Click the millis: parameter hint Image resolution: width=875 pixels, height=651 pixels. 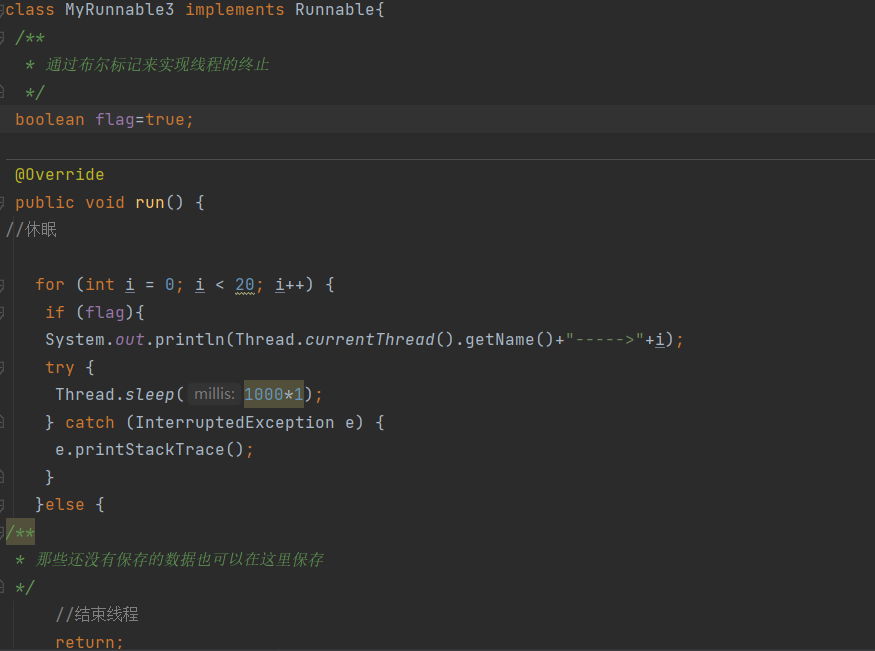coord(214,394)
